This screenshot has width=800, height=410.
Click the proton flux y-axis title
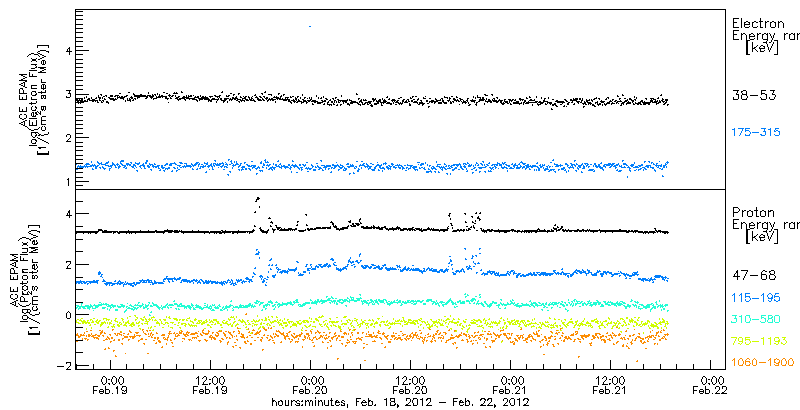click(x=24, y=282)
